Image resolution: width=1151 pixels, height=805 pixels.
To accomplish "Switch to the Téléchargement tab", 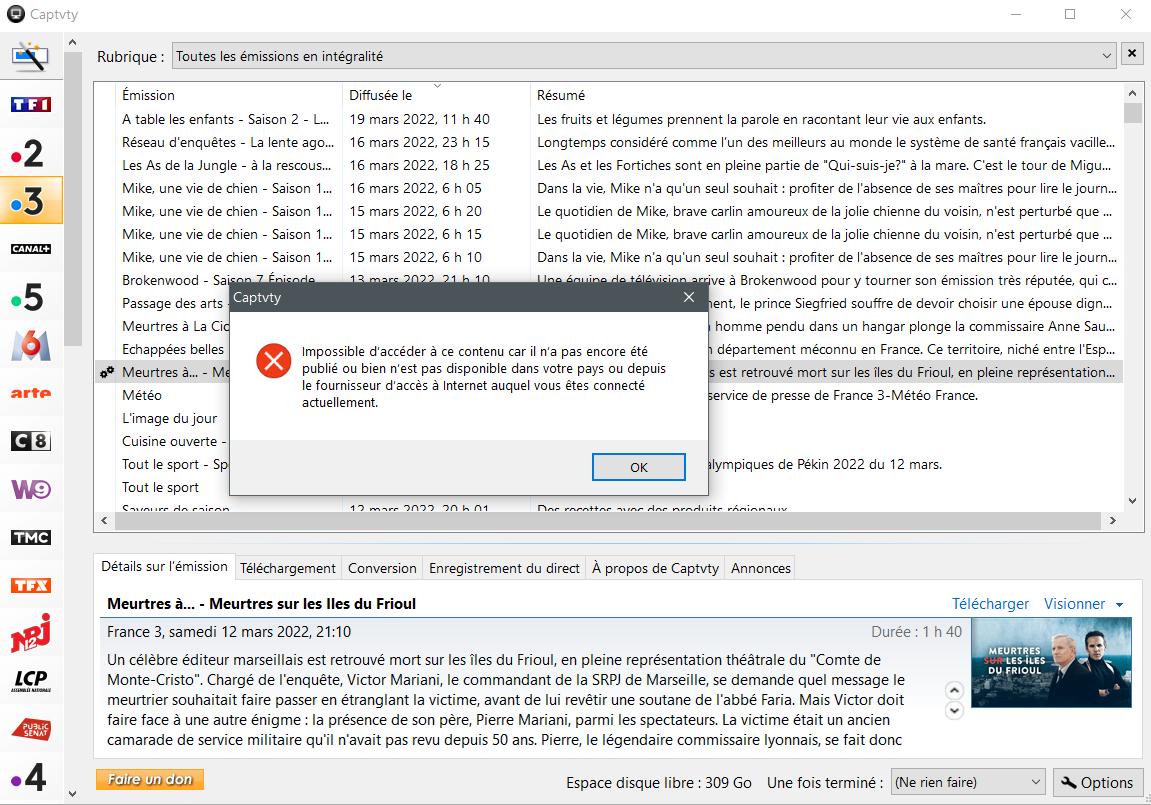I will (288, 568).
